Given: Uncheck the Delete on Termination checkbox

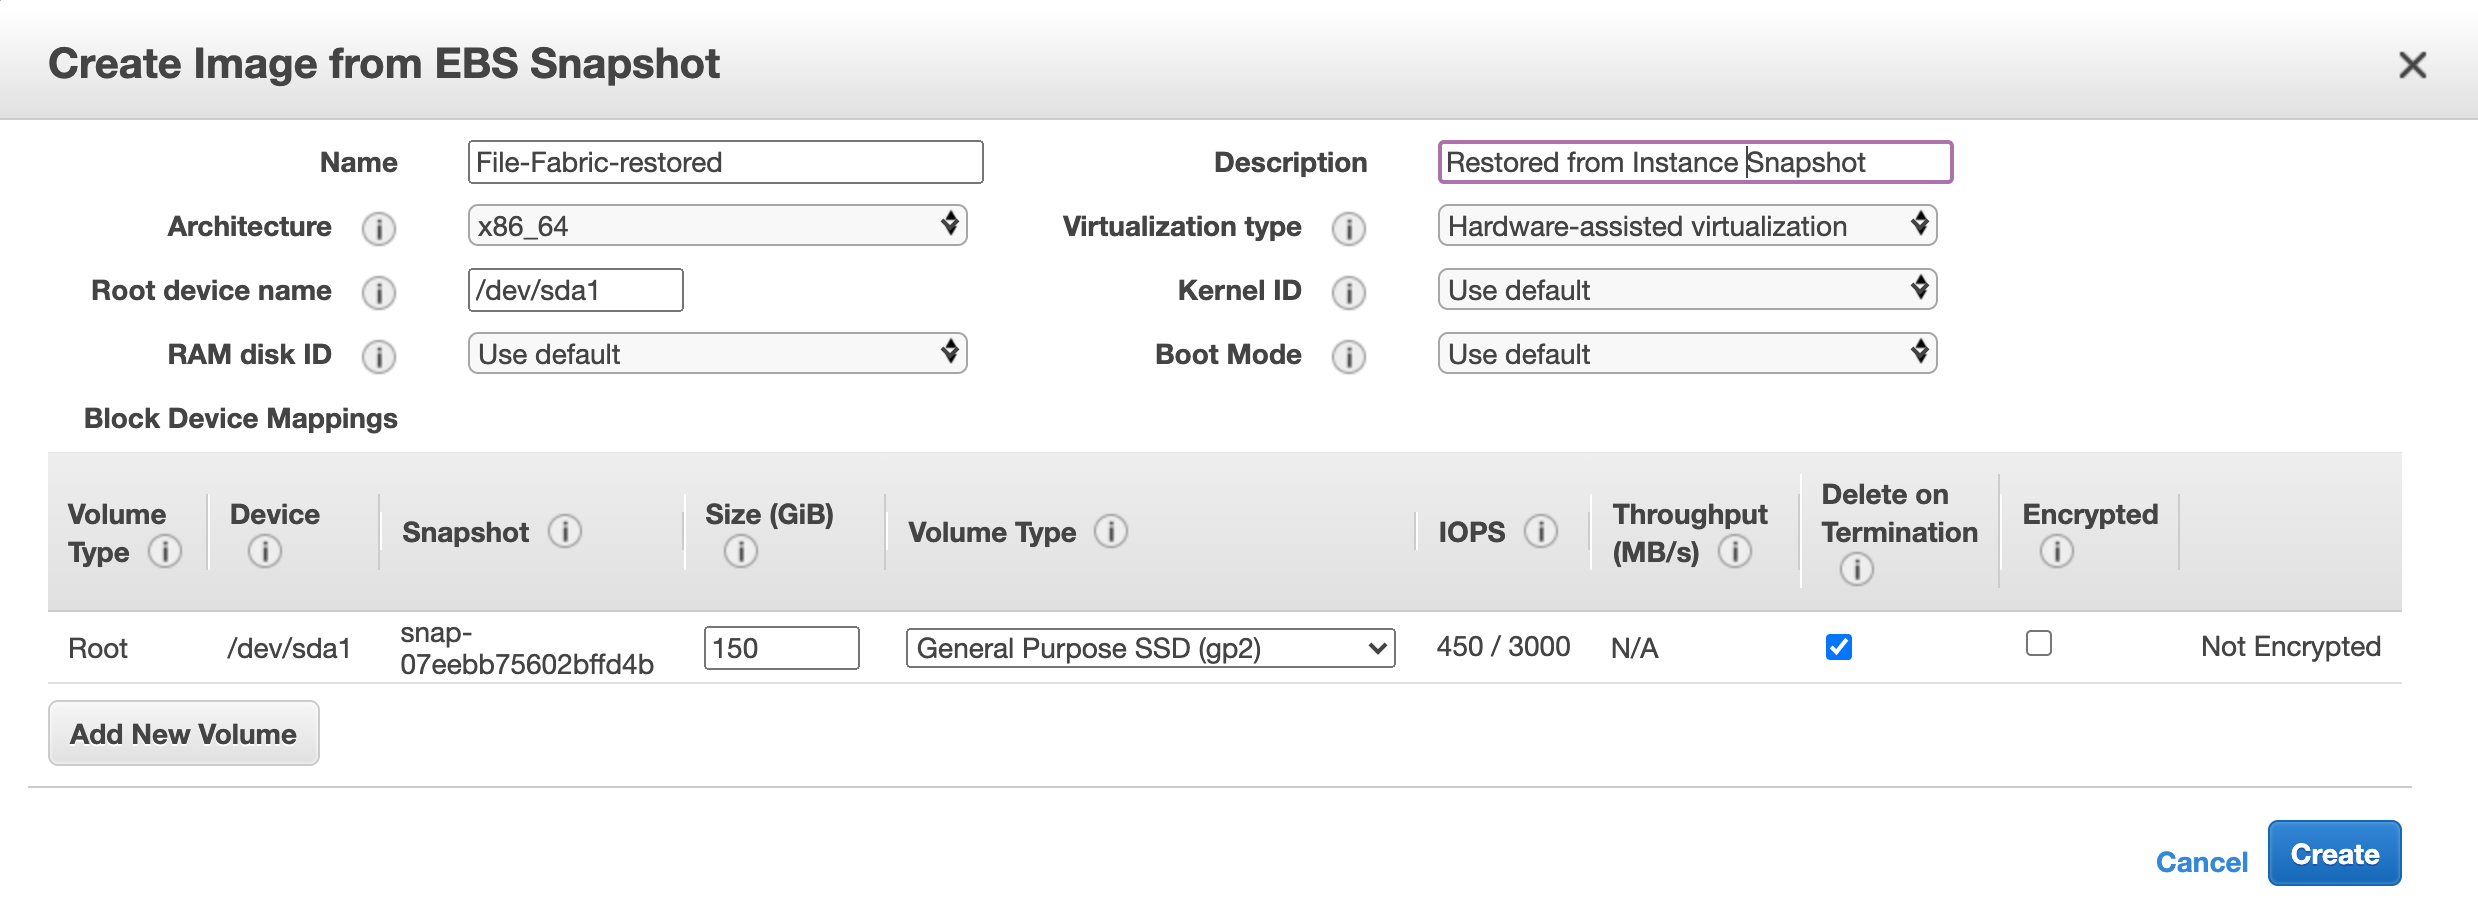Looking at the screenshot, I should [1838, 647].
